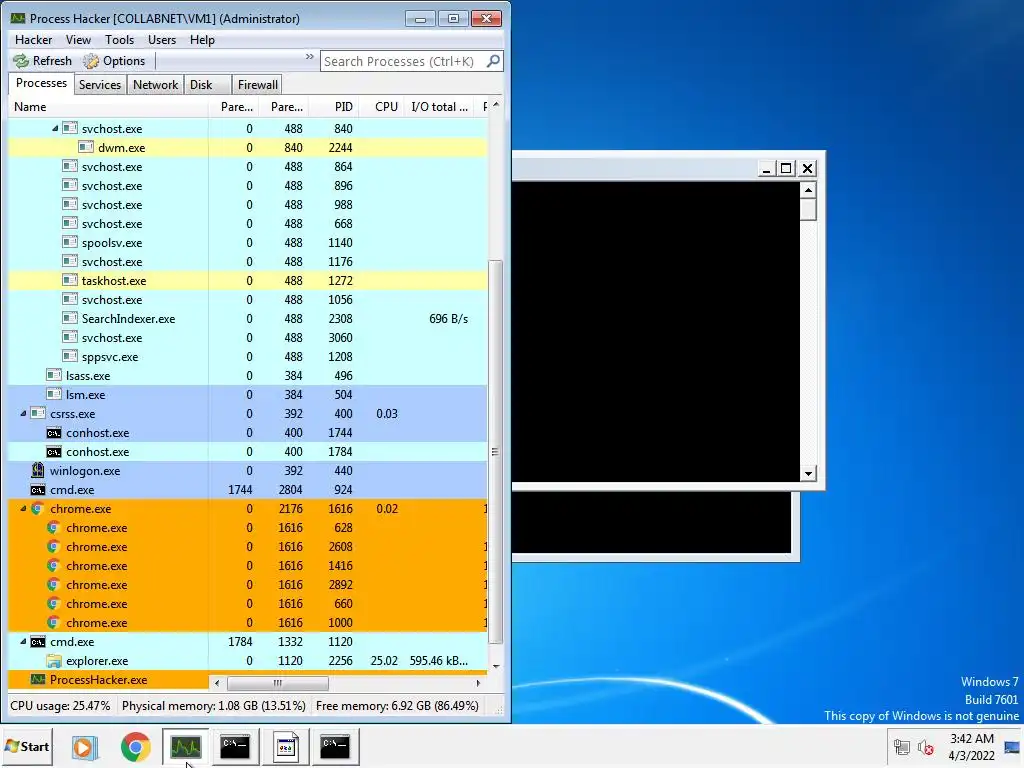This screenshot has width=1024, height=768.
Task: Switch to the Firewall tab
Action: point(257,85)
